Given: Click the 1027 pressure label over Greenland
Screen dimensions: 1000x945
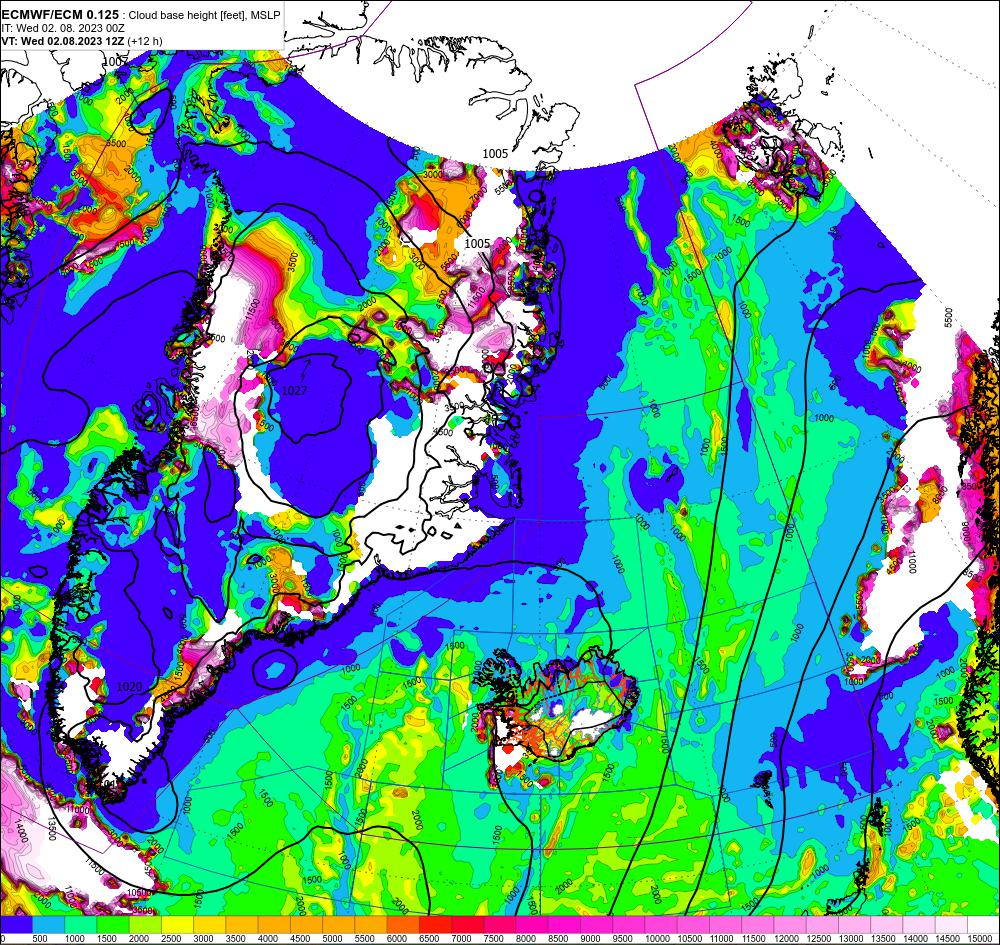Looking at the screenshot, I should tap(294, 390).
